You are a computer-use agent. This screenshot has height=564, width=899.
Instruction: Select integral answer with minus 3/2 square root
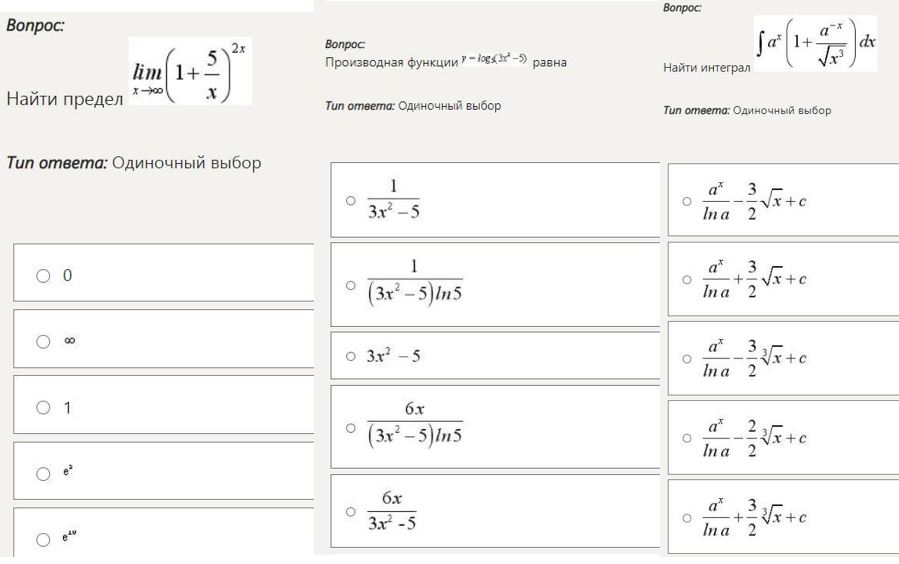(687, 201)
